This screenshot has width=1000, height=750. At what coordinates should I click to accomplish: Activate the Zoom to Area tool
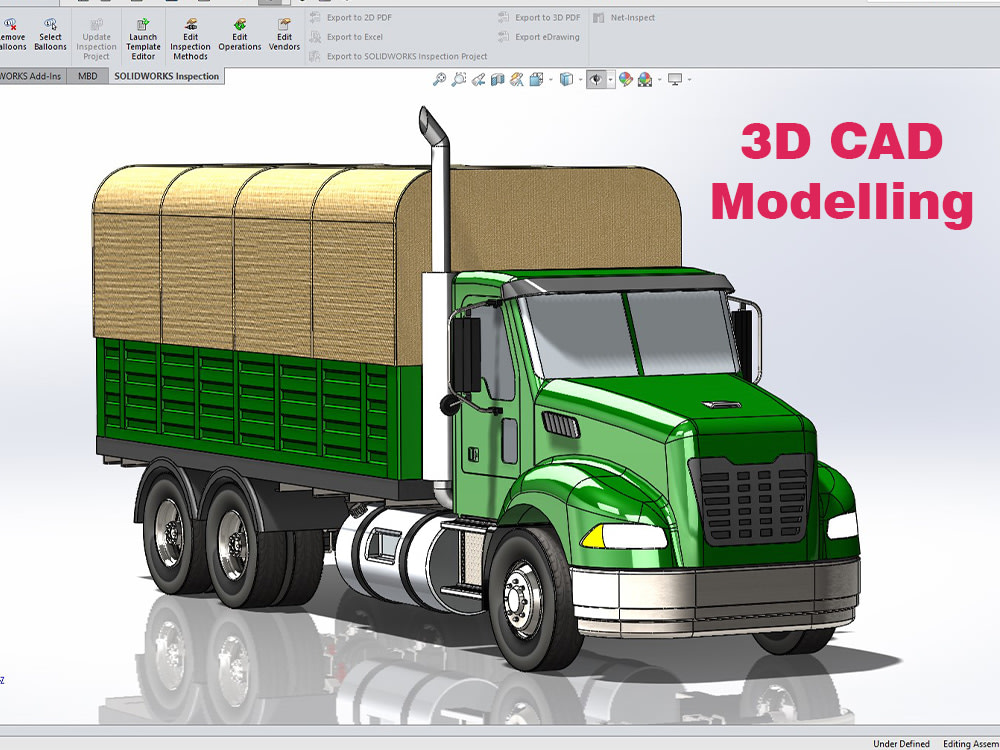click(x=458, y=78)
